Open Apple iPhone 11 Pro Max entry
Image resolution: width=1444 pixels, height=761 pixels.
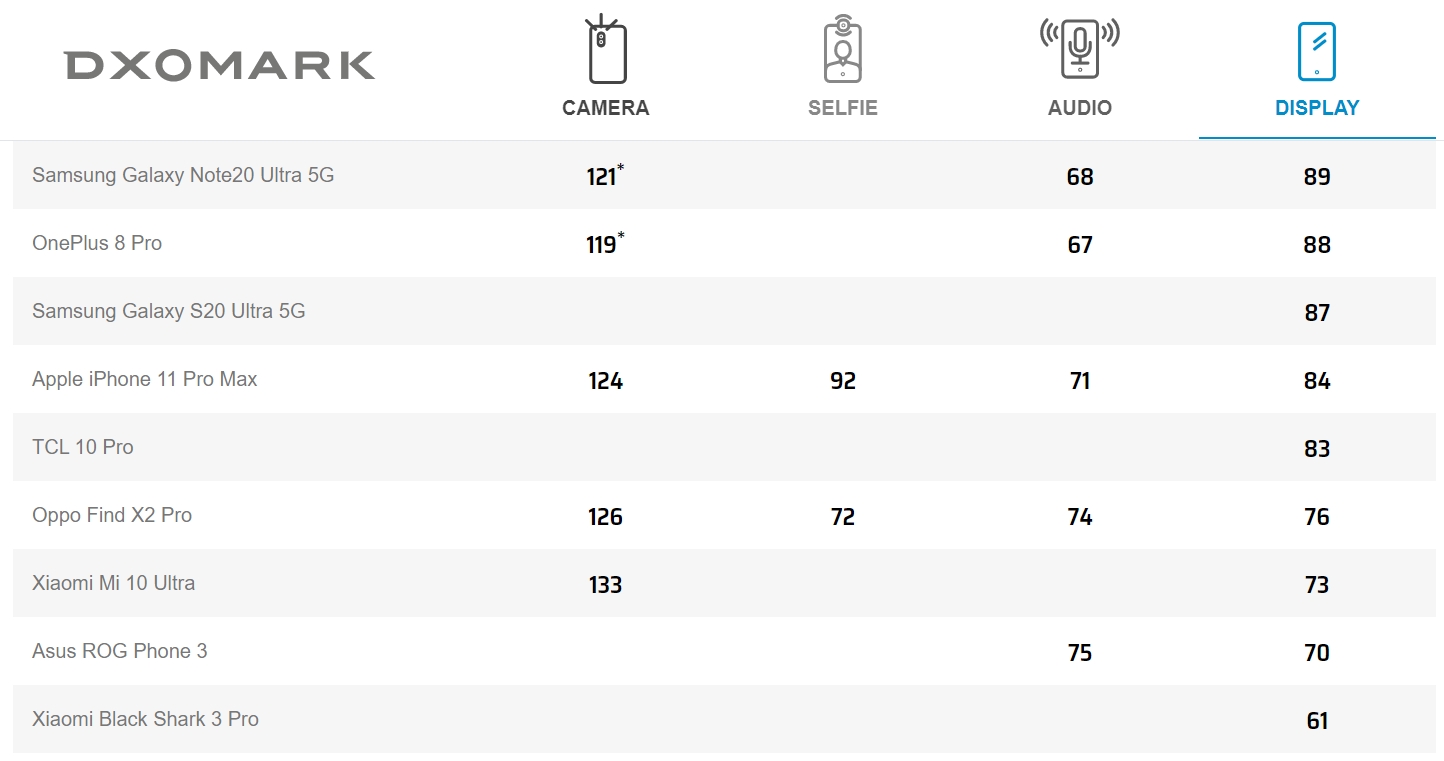pyautogui.click(x=145, y=379)
